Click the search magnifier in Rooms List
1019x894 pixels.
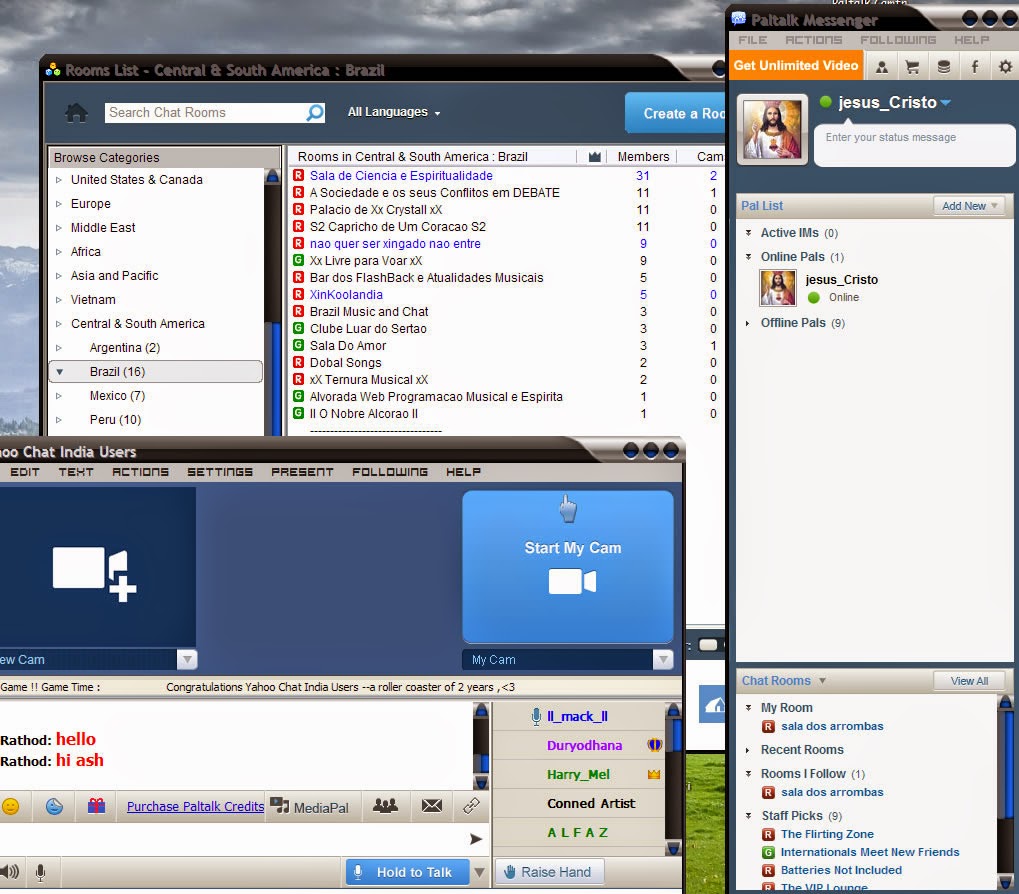[315, 113]
